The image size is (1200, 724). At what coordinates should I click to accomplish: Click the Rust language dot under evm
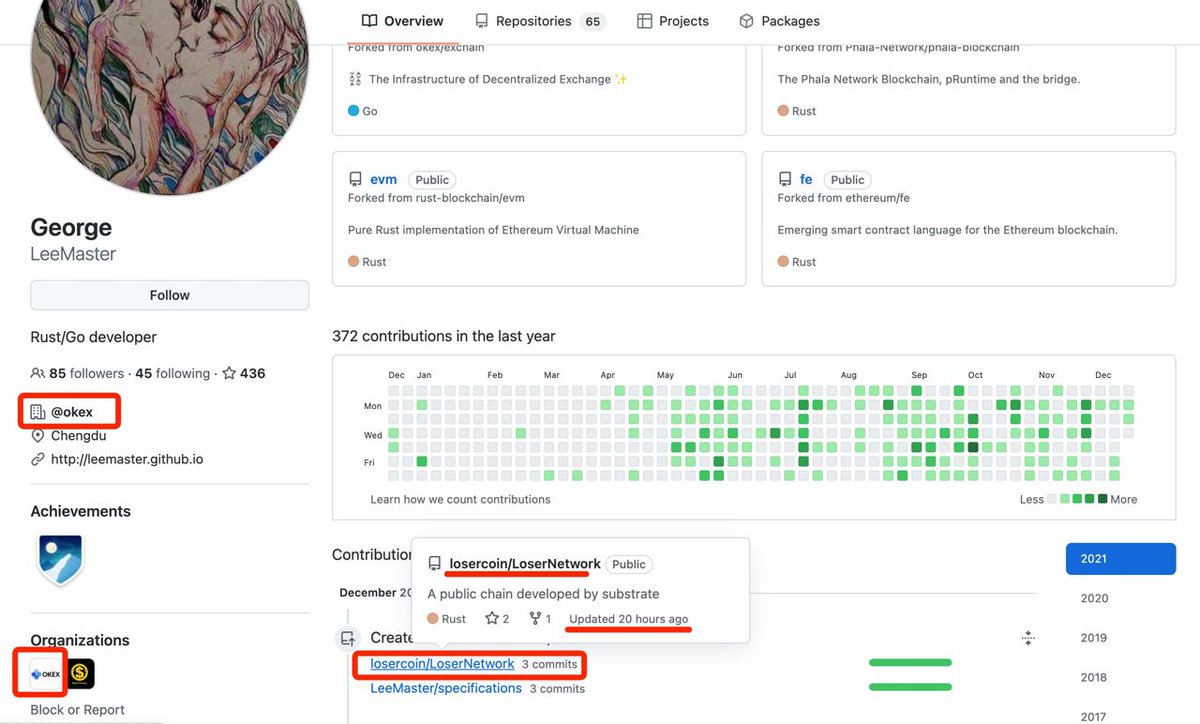coord(353,262)
